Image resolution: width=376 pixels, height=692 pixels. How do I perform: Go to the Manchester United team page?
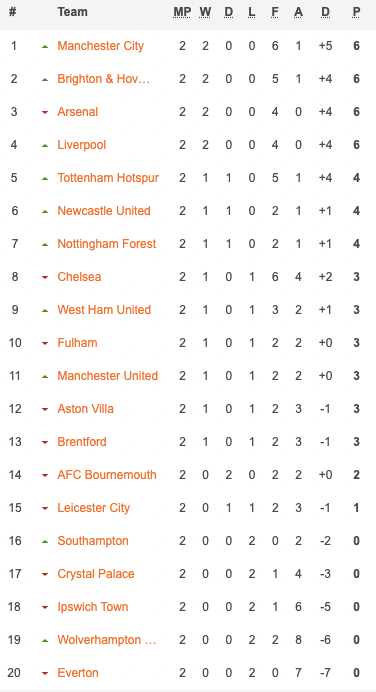point(108,376)
